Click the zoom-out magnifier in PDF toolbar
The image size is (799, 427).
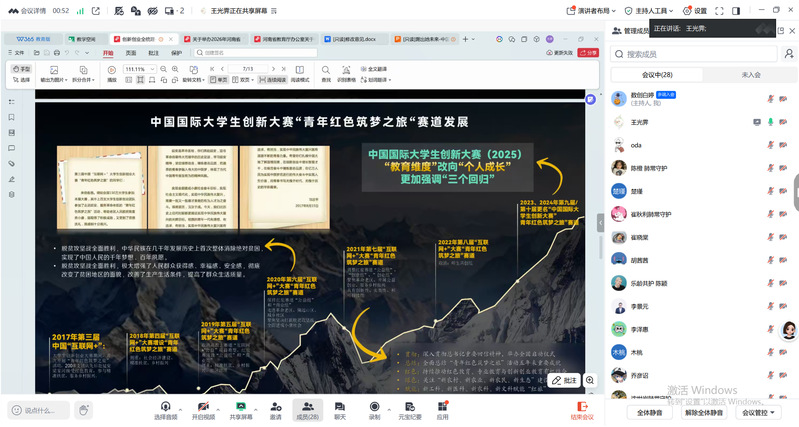pos(164,69)
